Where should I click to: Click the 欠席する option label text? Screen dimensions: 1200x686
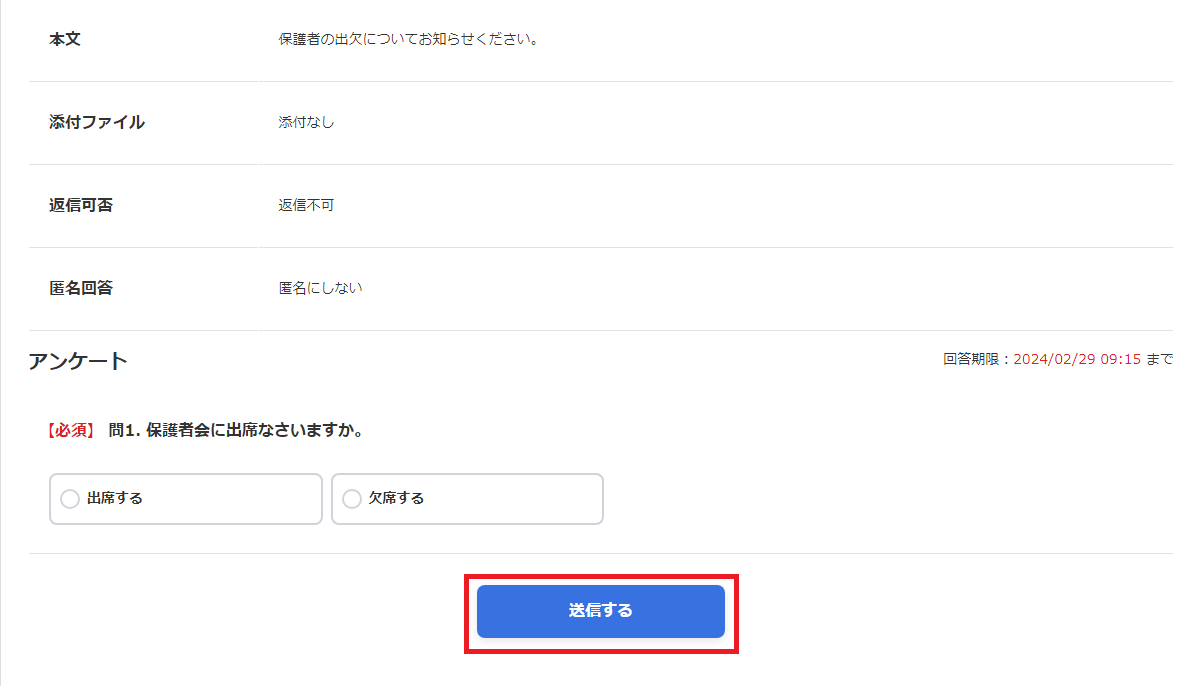pos(397,498)
